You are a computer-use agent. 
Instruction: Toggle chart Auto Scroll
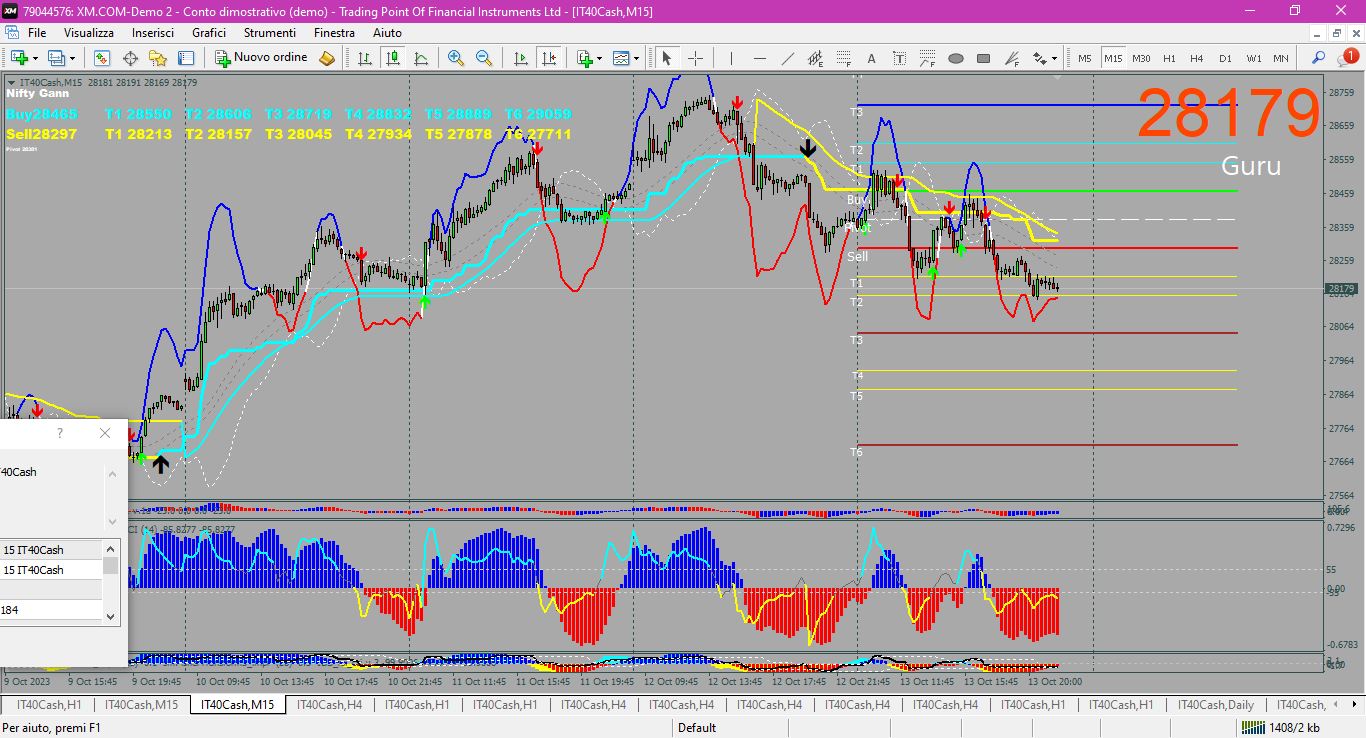pos(520,58)
